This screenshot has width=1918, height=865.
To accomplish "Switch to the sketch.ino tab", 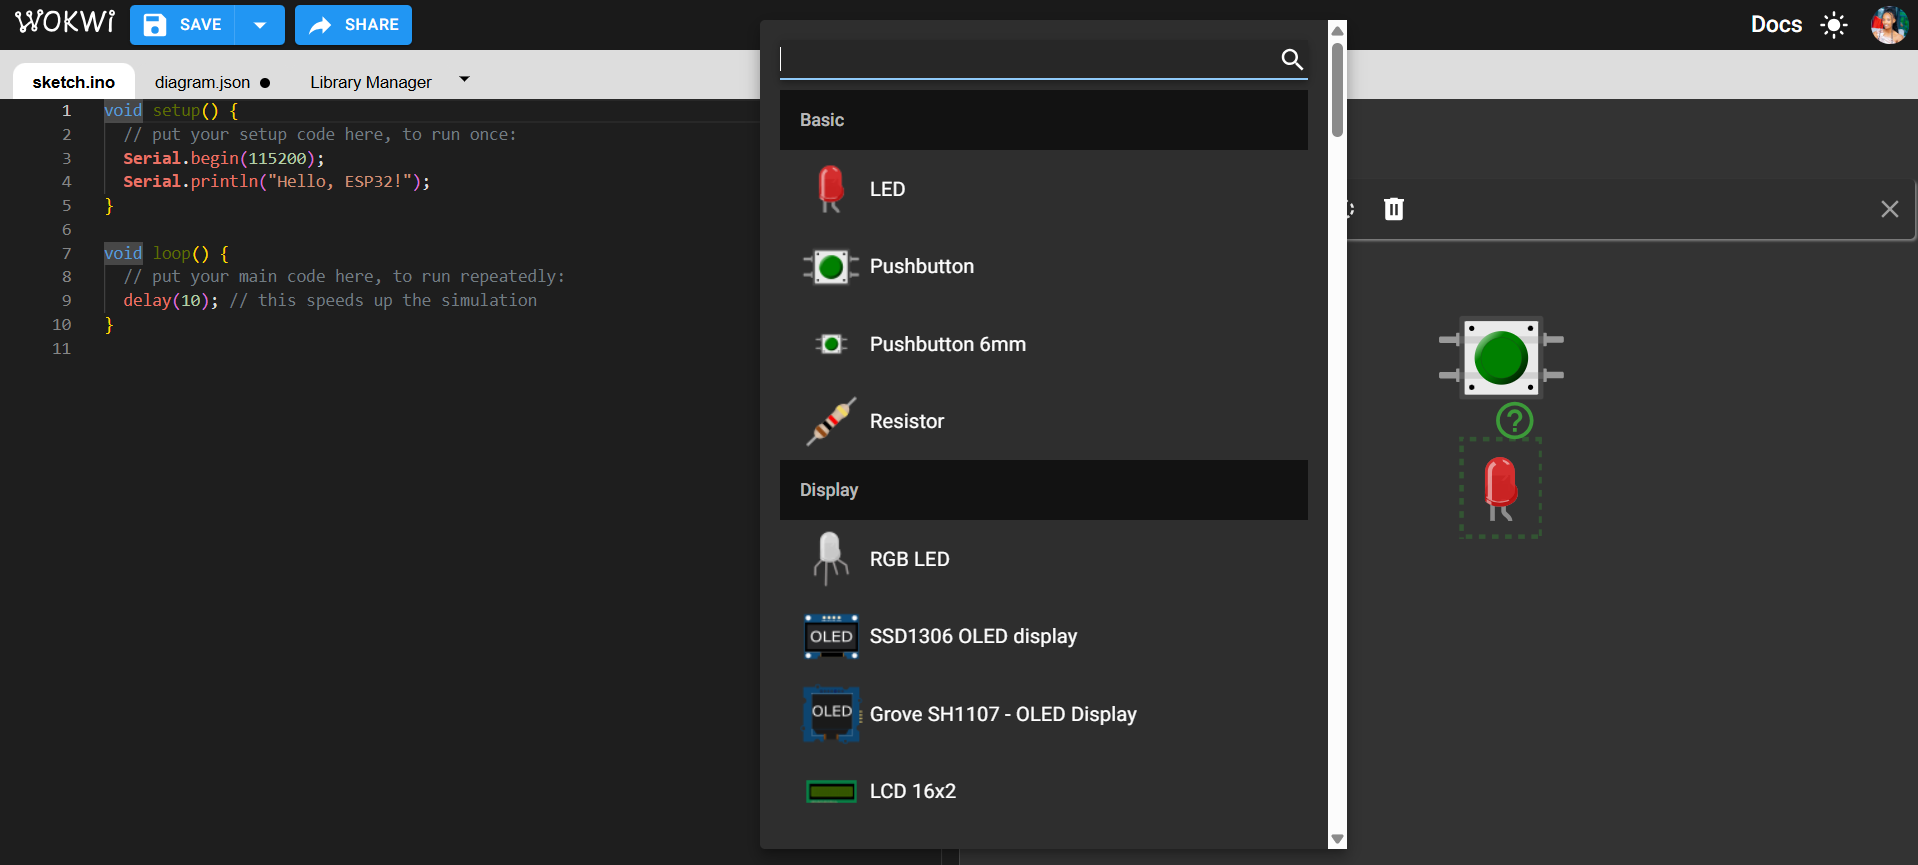I will pos(74,82).
